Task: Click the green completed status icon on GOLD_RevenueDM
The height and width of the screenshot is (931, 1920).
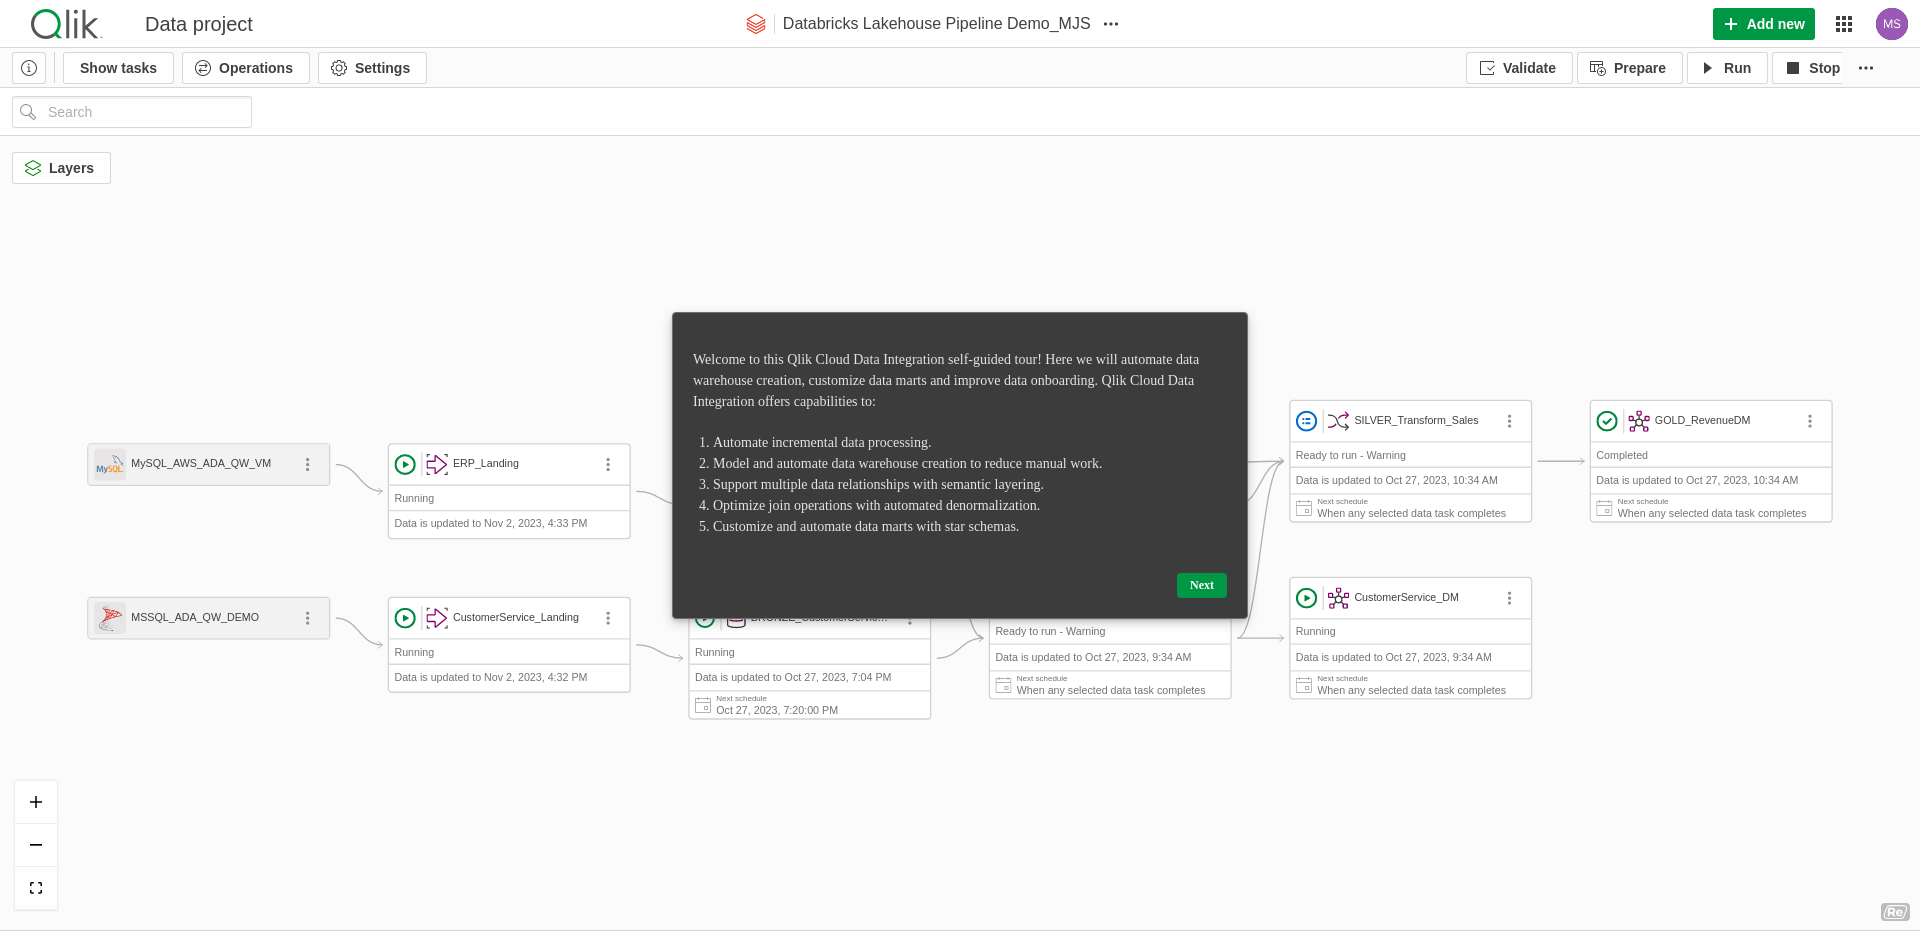Action: [x=1607, y=421]
